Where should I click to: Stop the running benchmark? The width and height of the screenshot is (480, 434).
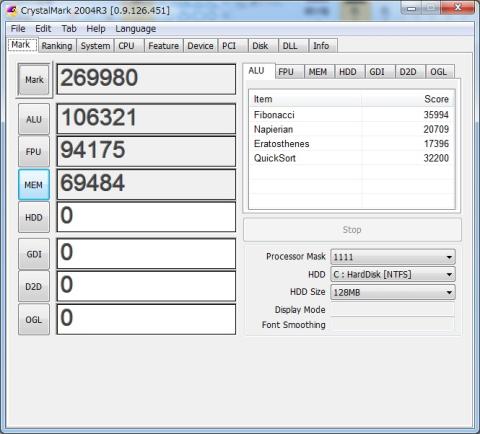coord(352,230)
